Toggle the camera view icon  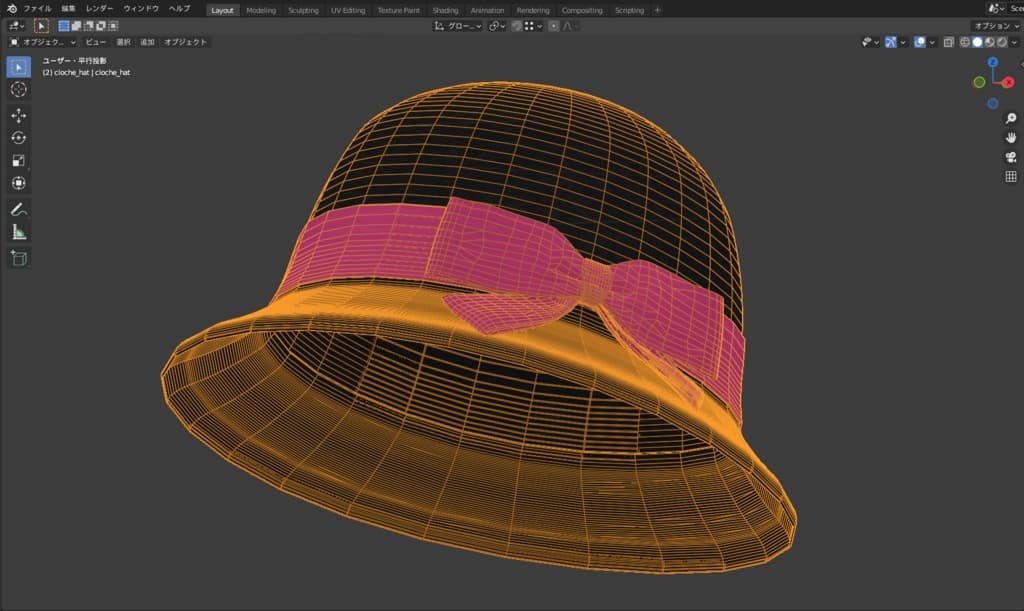click(x=1010, y=157)
